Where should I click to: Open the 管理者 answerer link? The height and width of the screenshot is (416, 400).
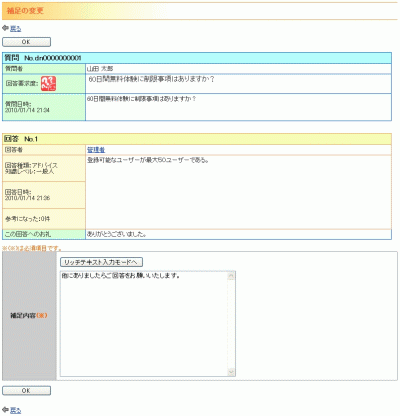tap(96, 150)
